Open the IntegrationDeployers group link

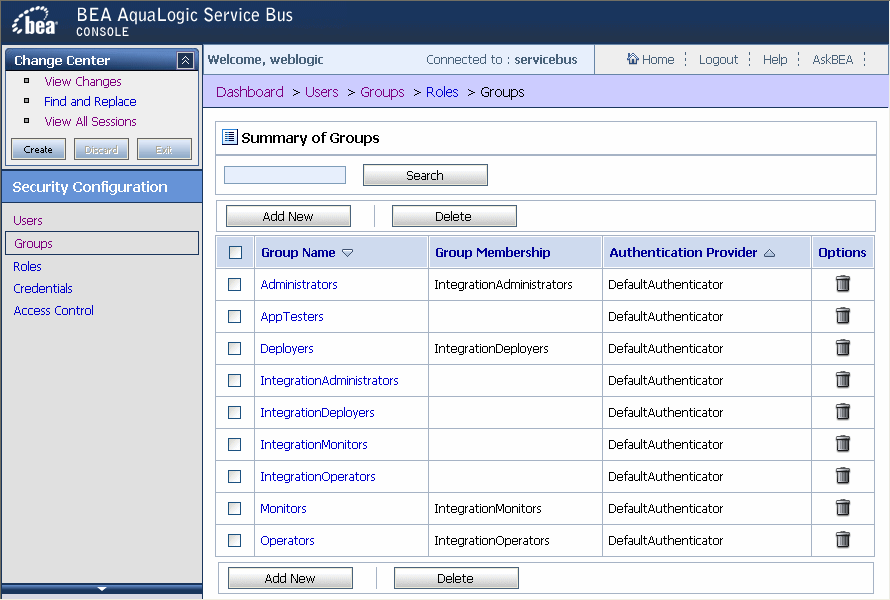coord(317,413)
